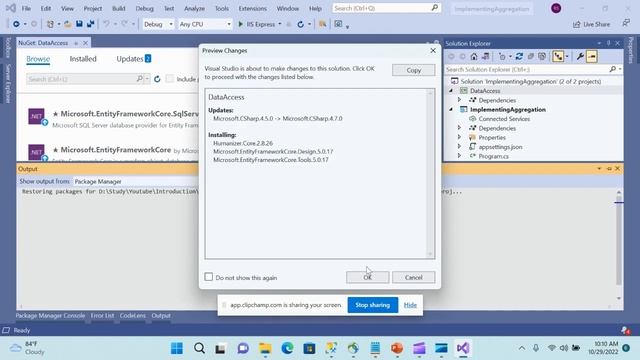Open Microsoft Edge from the taskbar

287,348
